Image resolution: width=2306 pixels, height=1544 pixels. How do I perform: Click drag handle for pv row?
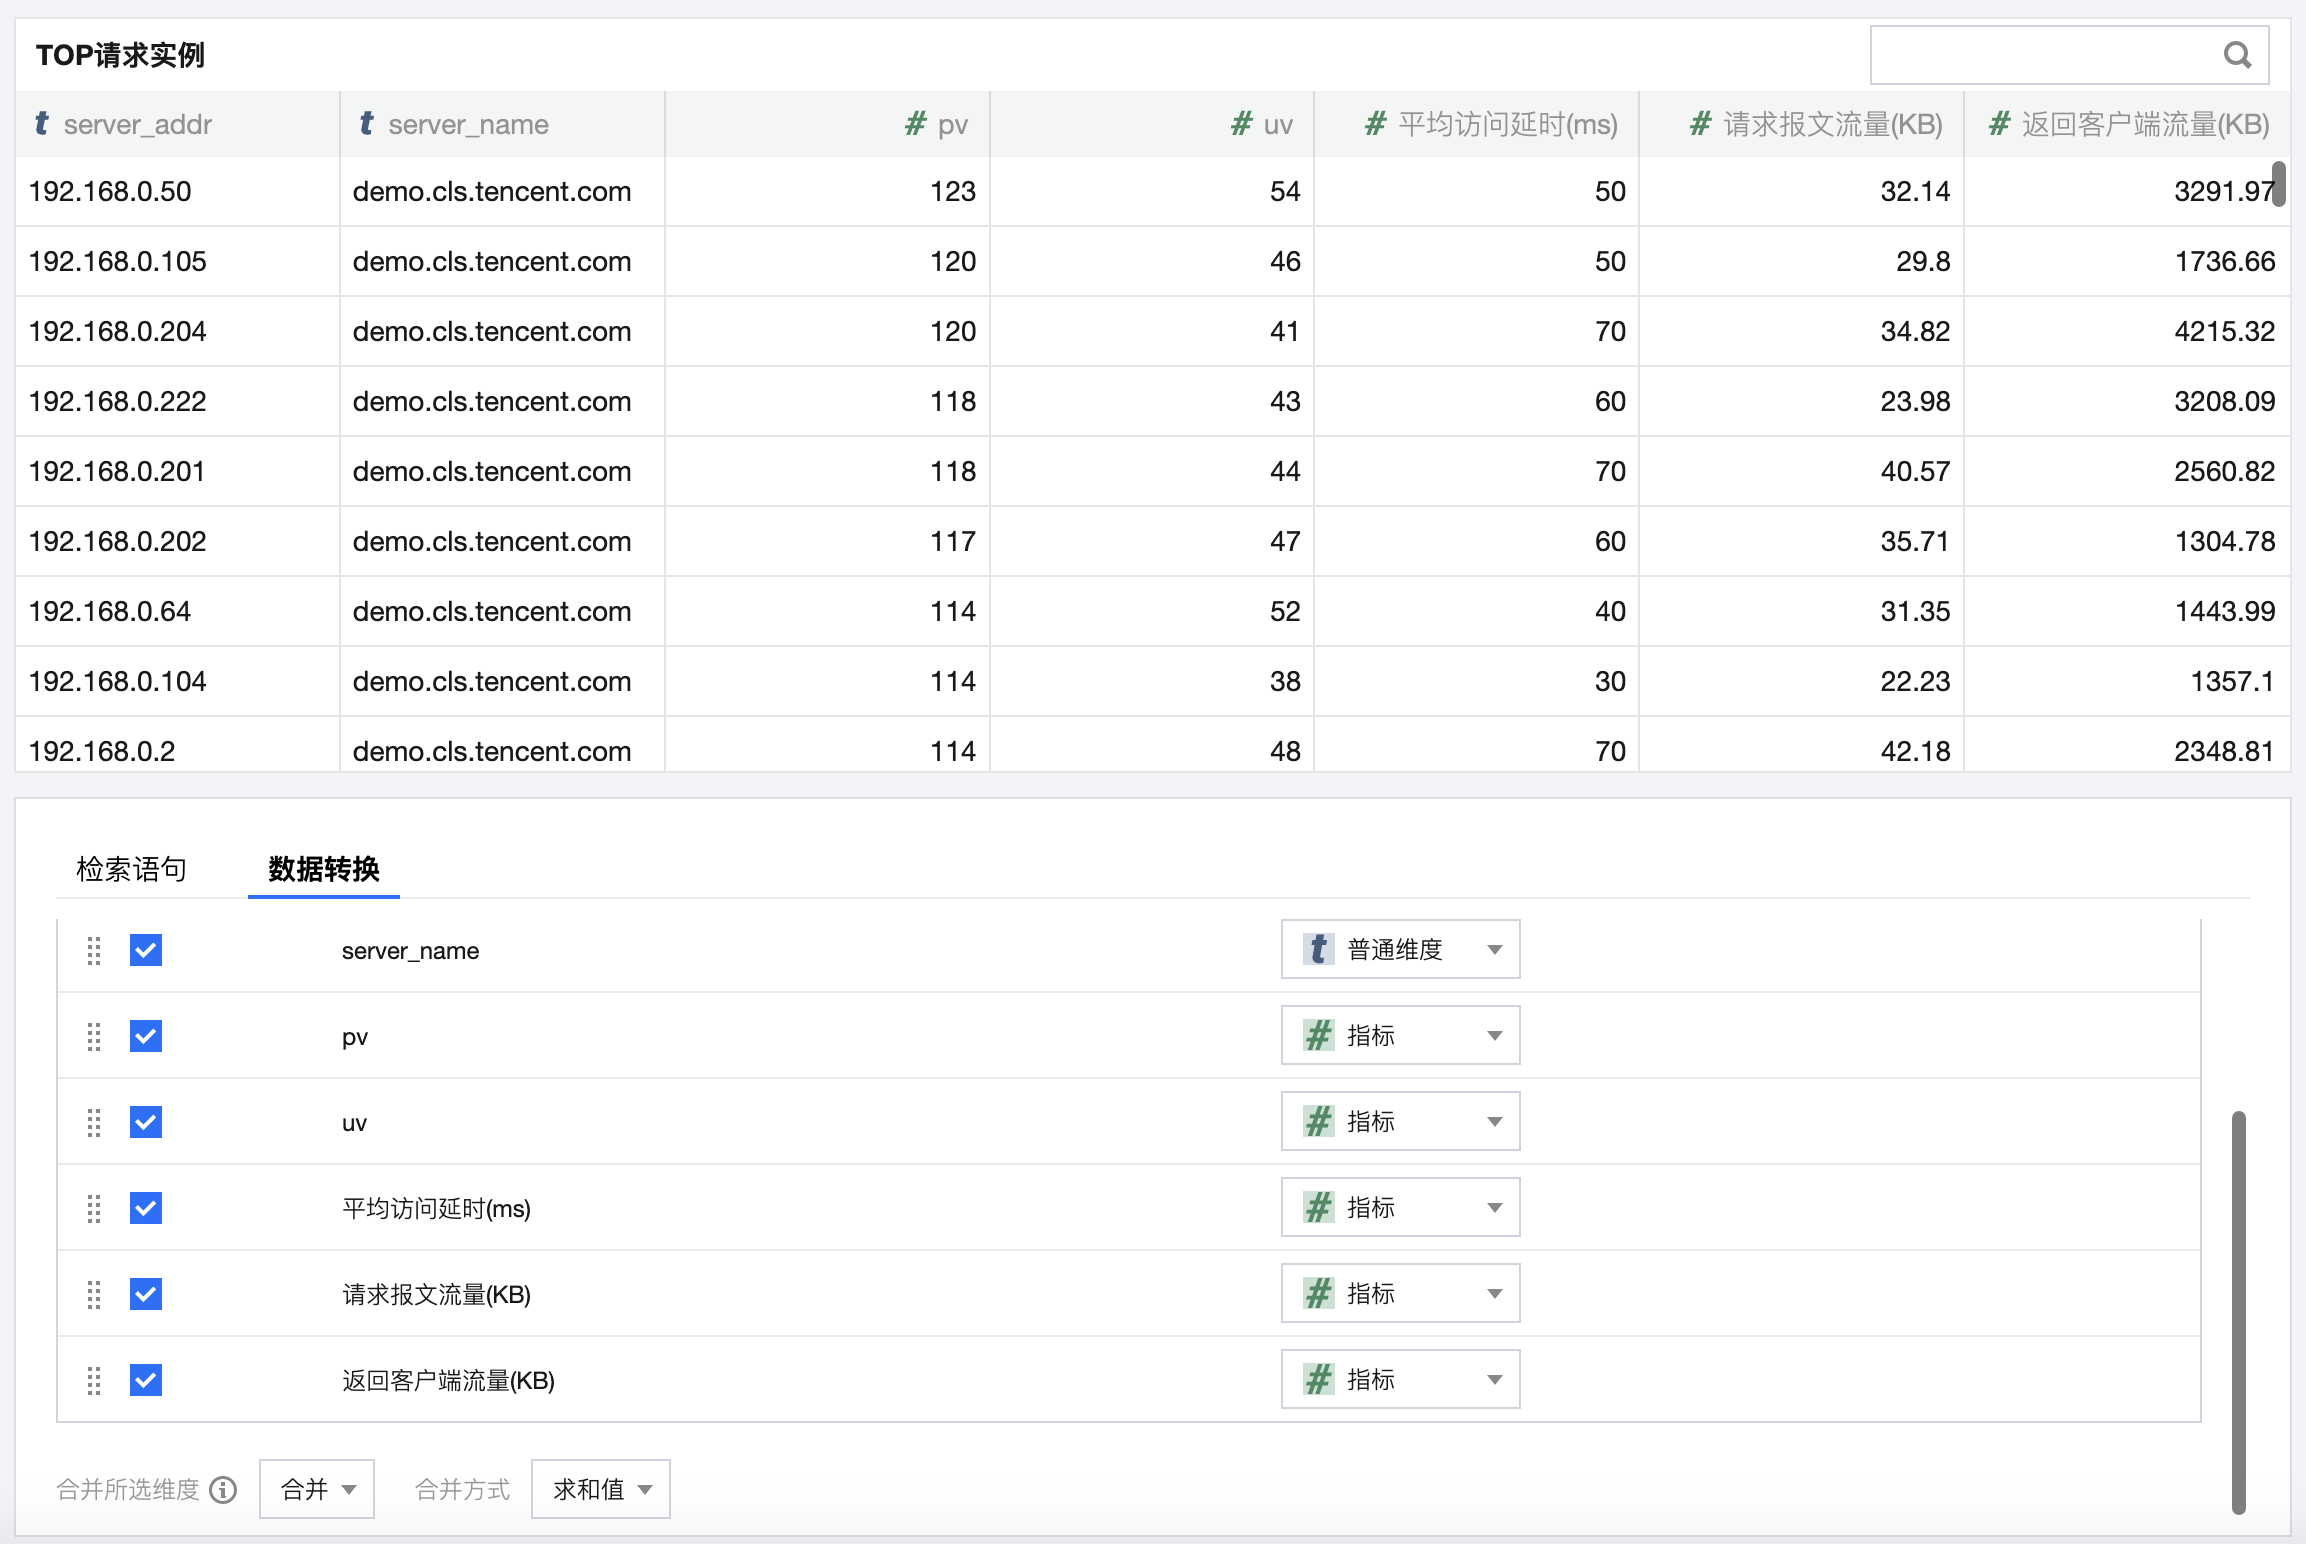click(94, 1036)
